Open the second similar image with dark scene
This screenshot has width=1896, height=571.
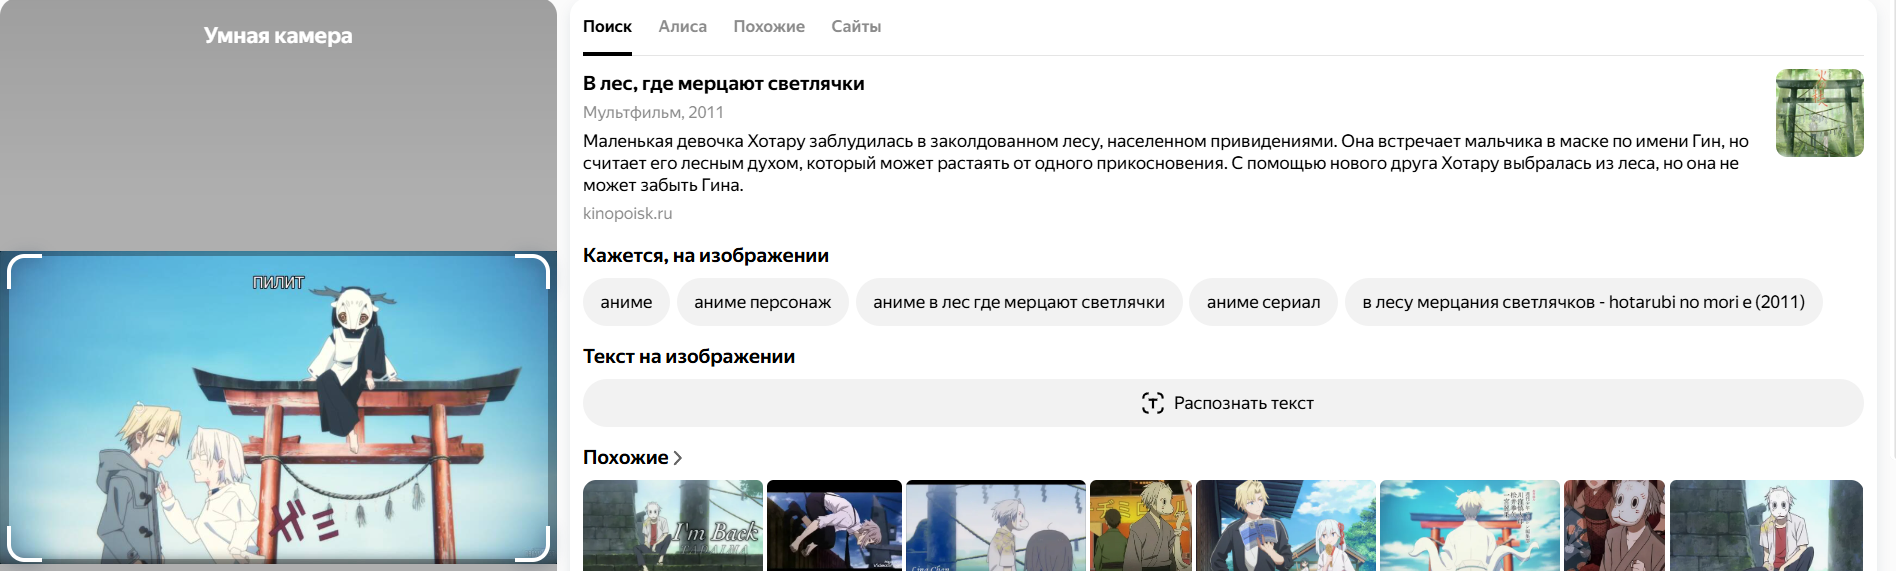point(834,525)
